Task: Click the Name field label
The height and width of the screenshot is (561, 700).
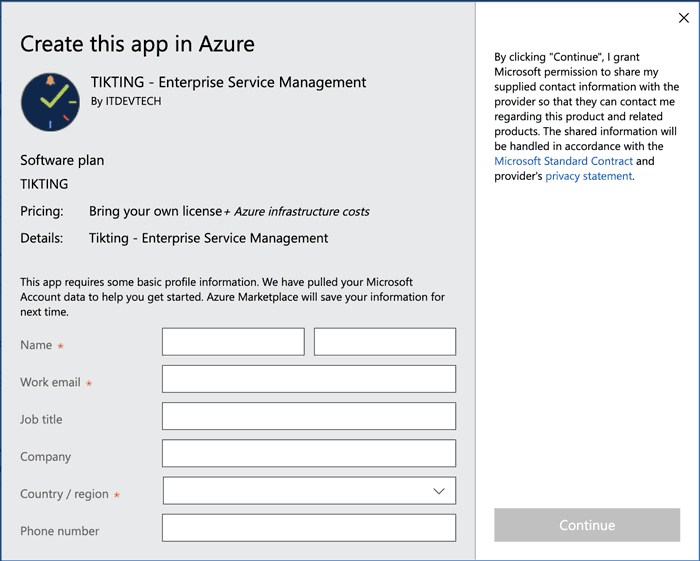Action: (36, 345)
